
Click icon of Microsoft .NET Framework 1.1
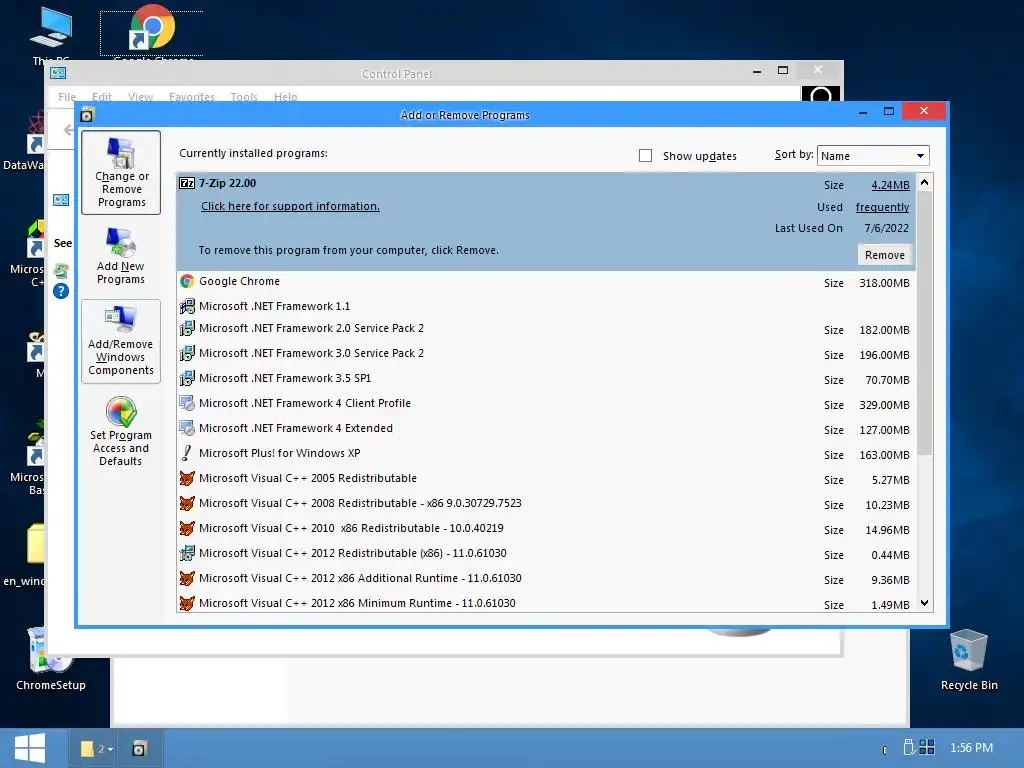tap(187, 306)
